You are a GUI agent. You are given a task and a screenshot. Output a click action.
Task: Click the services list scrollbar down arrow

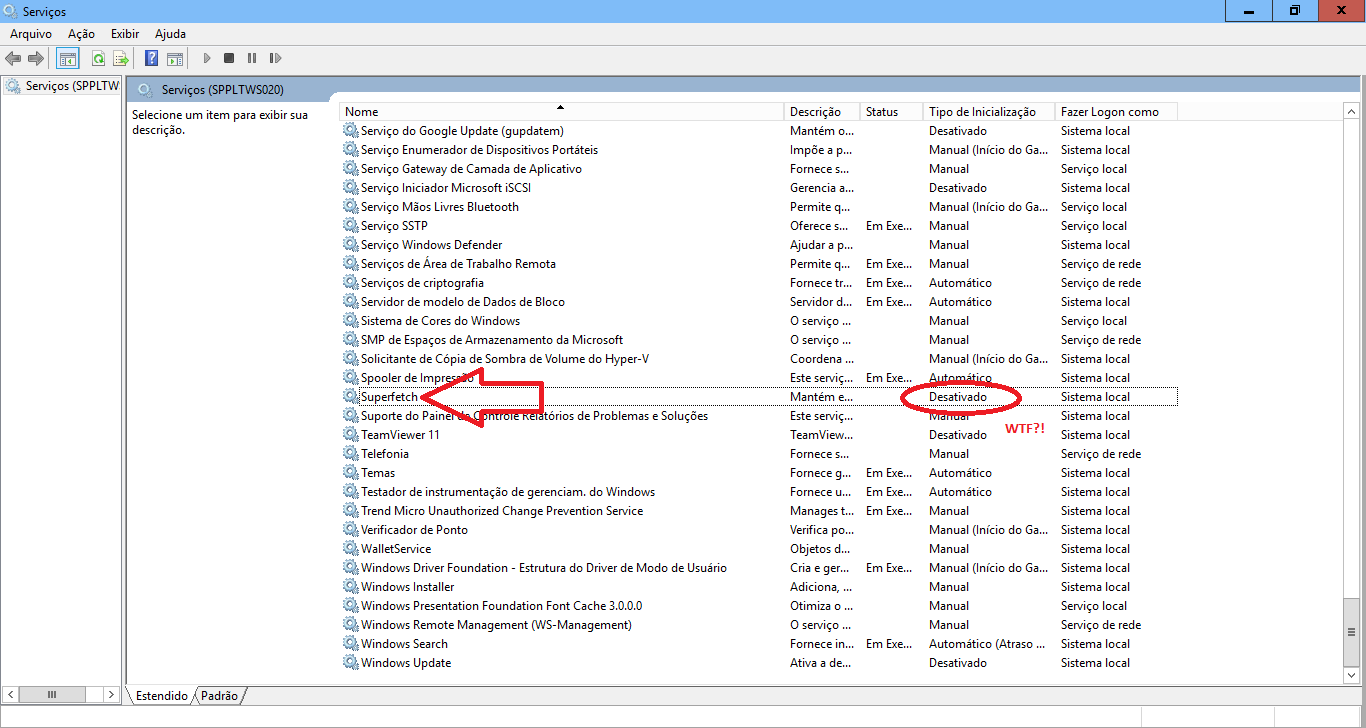(x=1351, y=675)
